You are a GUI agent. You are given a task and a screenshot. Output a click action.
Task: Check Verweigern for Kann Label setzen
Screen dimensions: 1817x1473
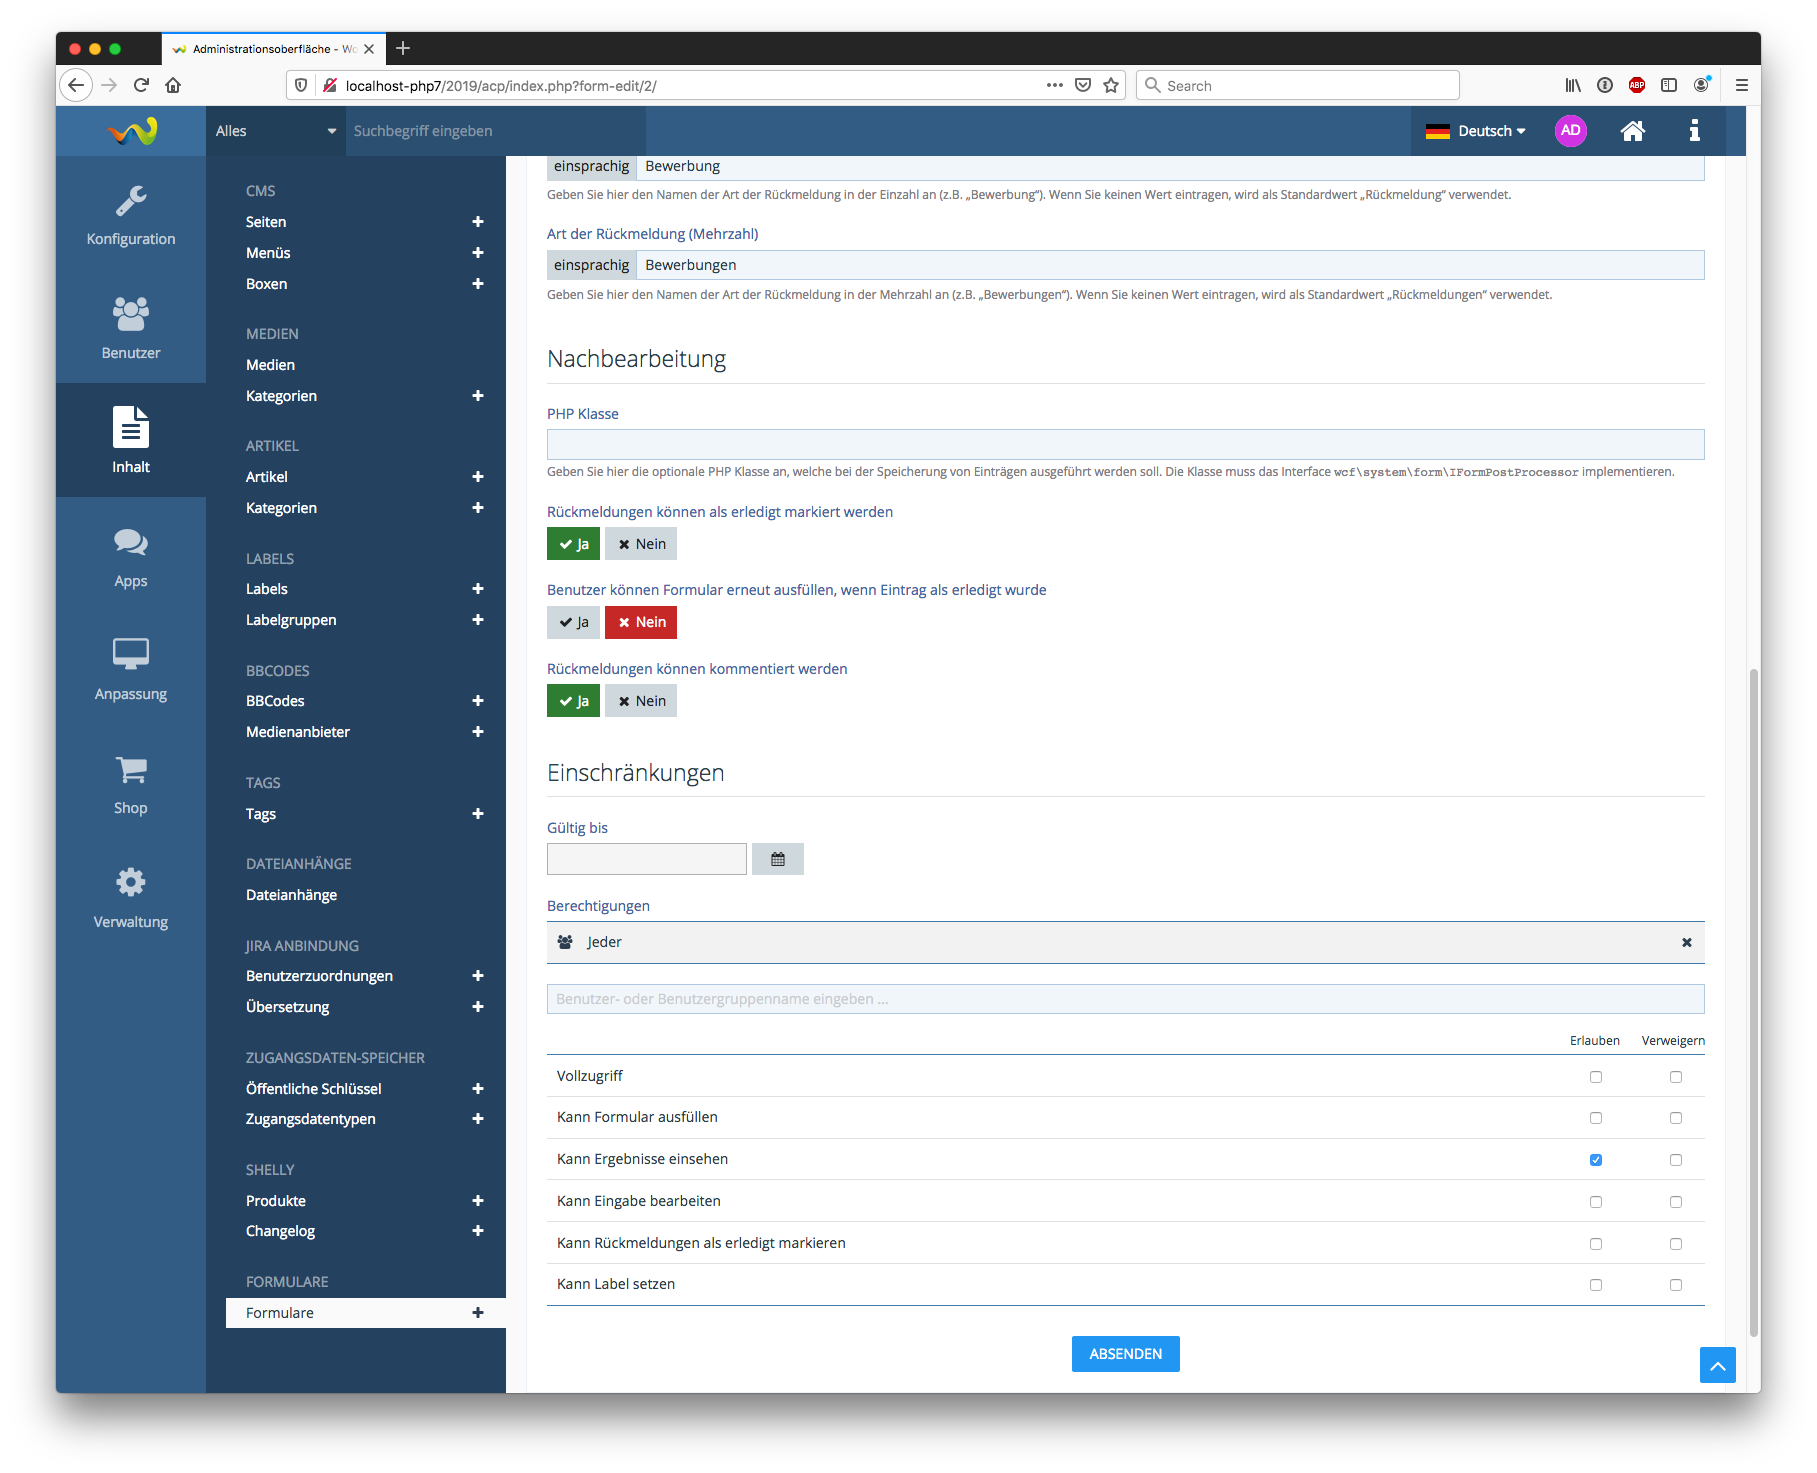(x=1675, y=1285)
